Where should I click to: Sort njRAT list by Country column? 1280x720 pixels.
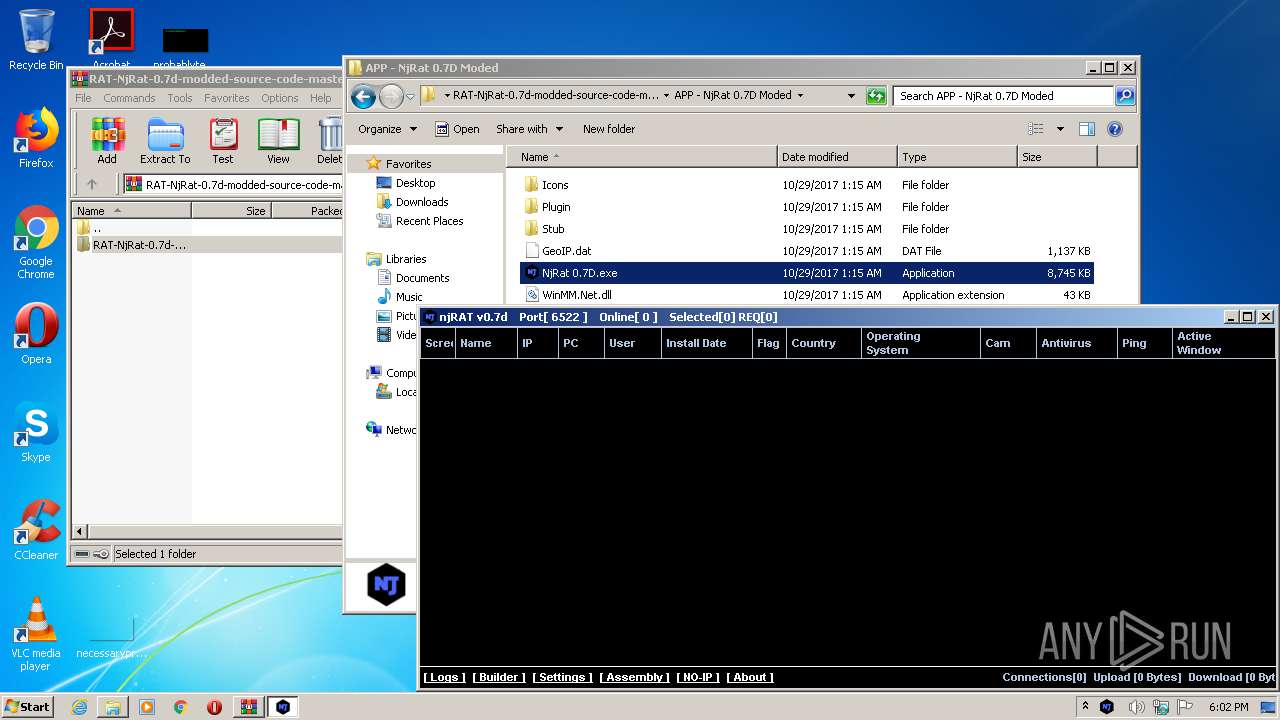[824, 343]
